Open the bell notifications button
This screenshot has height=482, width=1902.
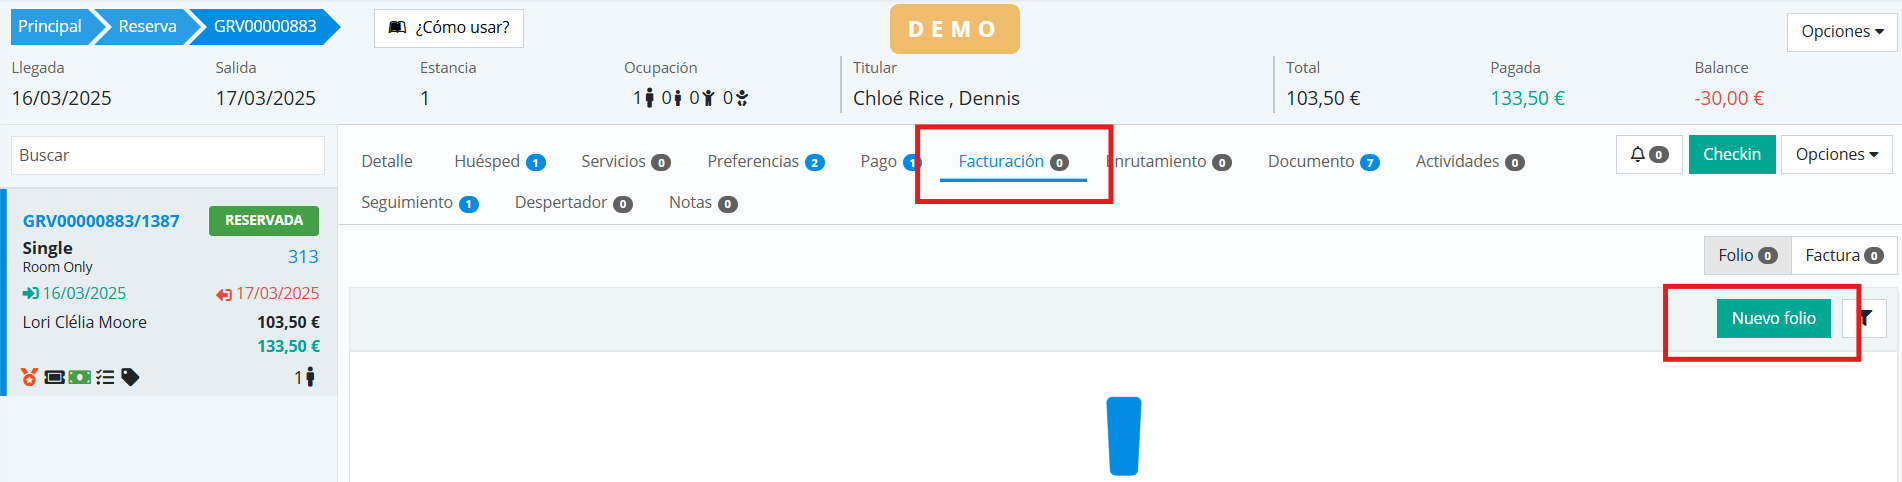pos(1649,154)
